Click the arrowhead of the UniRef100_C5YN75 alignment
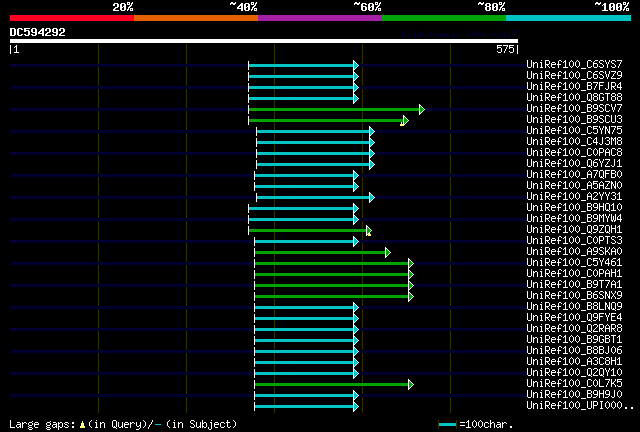Screen dimensions: 640x432 pos(372,131)
